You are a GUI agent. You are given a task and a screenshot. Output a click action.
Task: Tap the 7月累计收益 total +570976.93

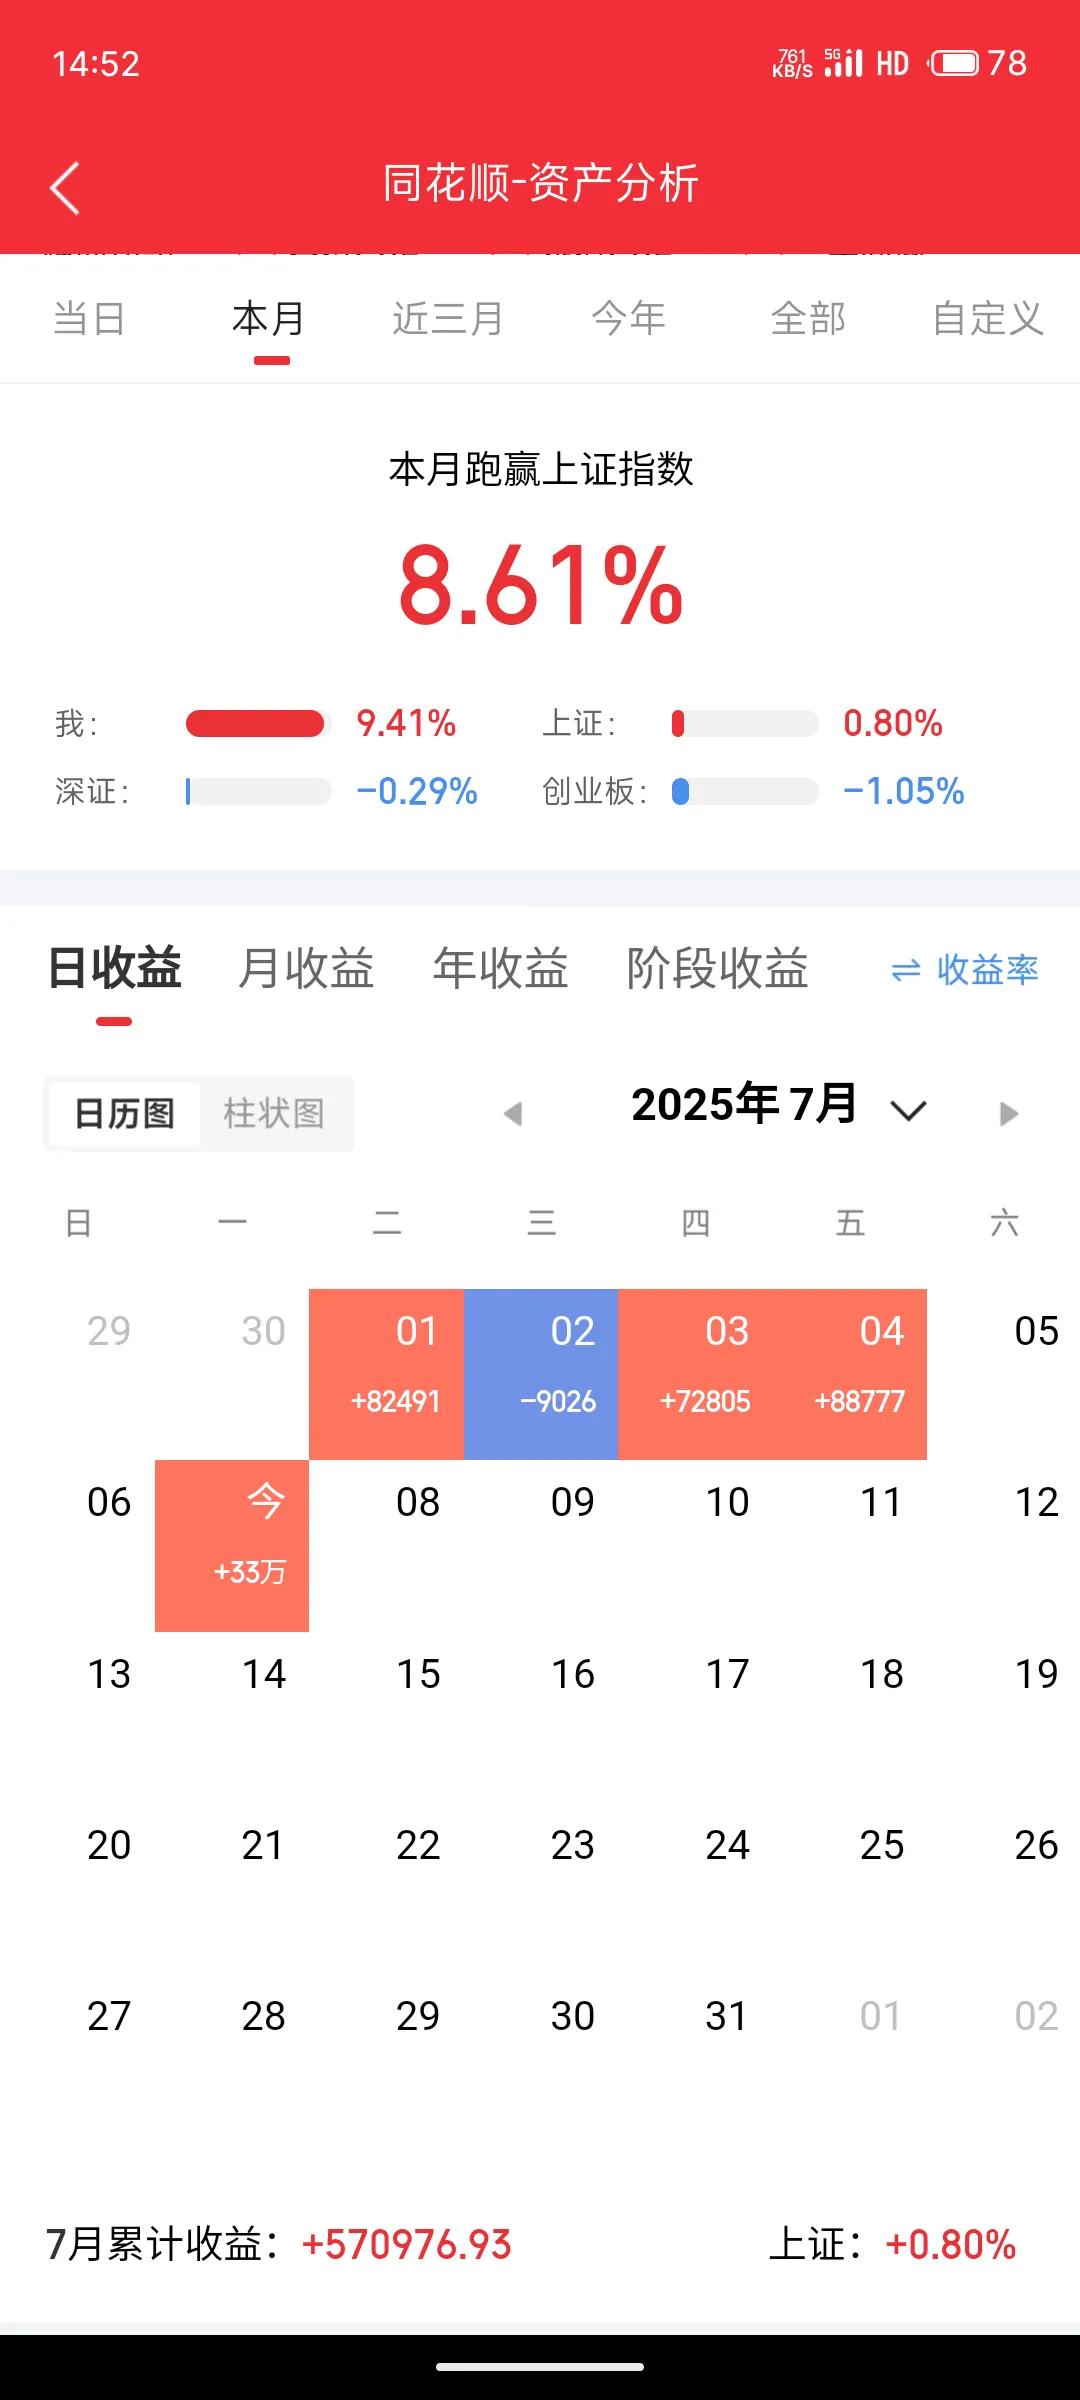tap(406, 2244)
